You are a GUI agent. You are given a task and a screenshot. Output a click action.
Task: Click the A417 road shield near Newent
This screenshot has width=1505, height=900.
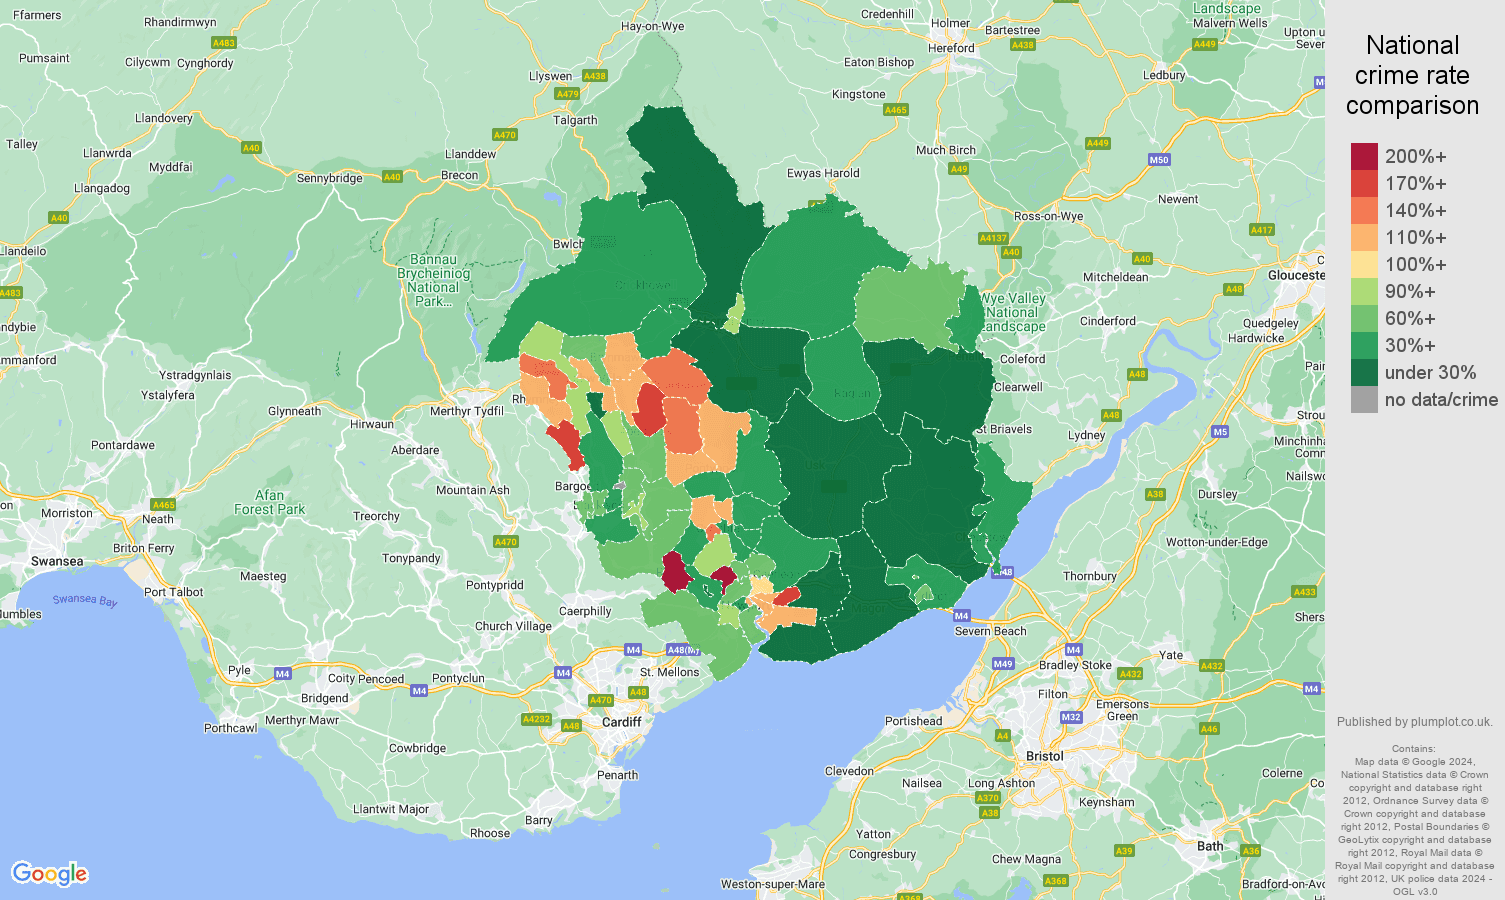point(1262,230)
